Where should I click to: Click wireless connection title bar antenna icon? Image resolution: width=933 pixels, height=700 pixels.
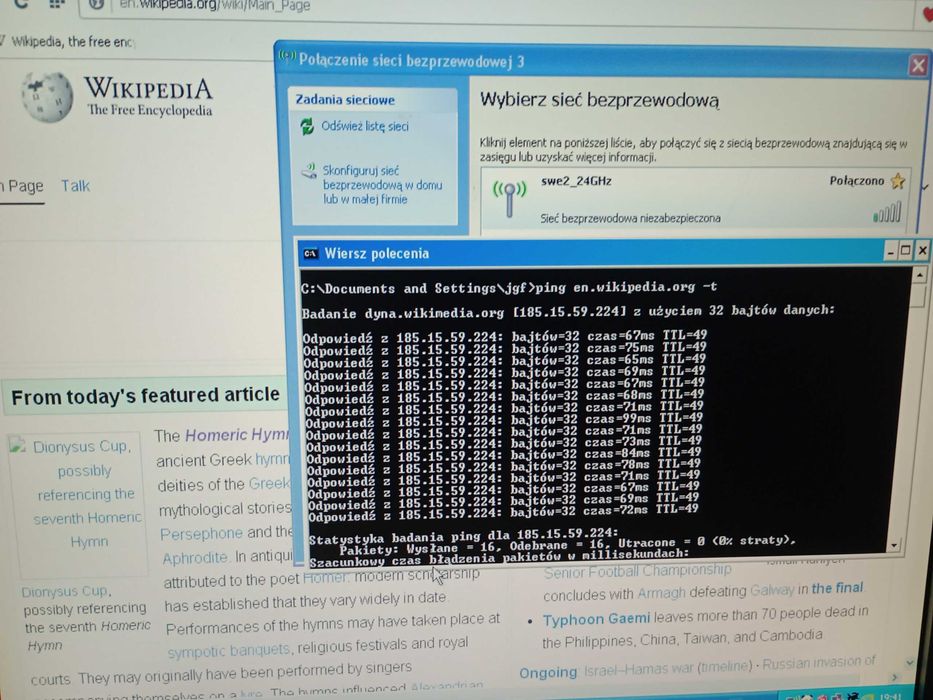click(287, 57)
